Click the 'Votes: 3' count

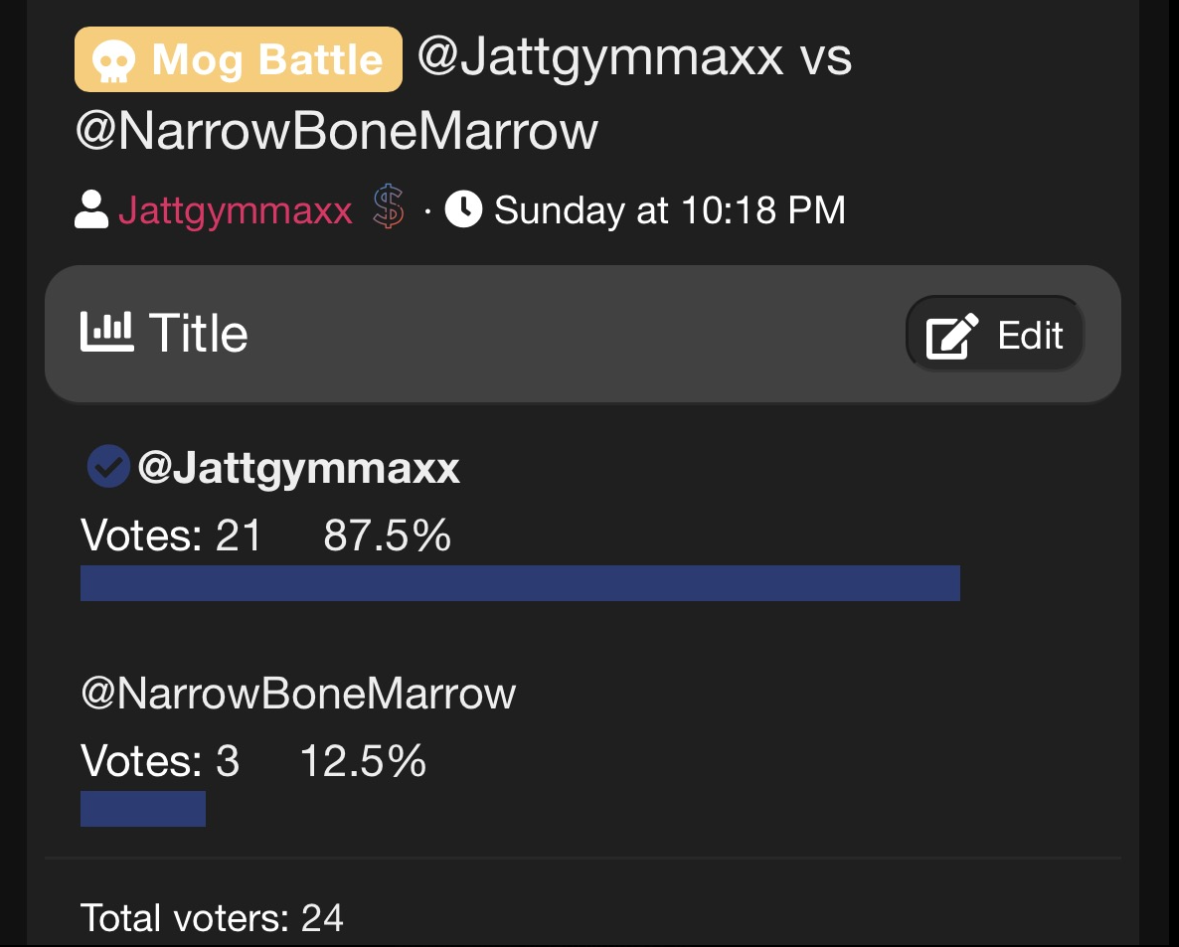[160, 762]
